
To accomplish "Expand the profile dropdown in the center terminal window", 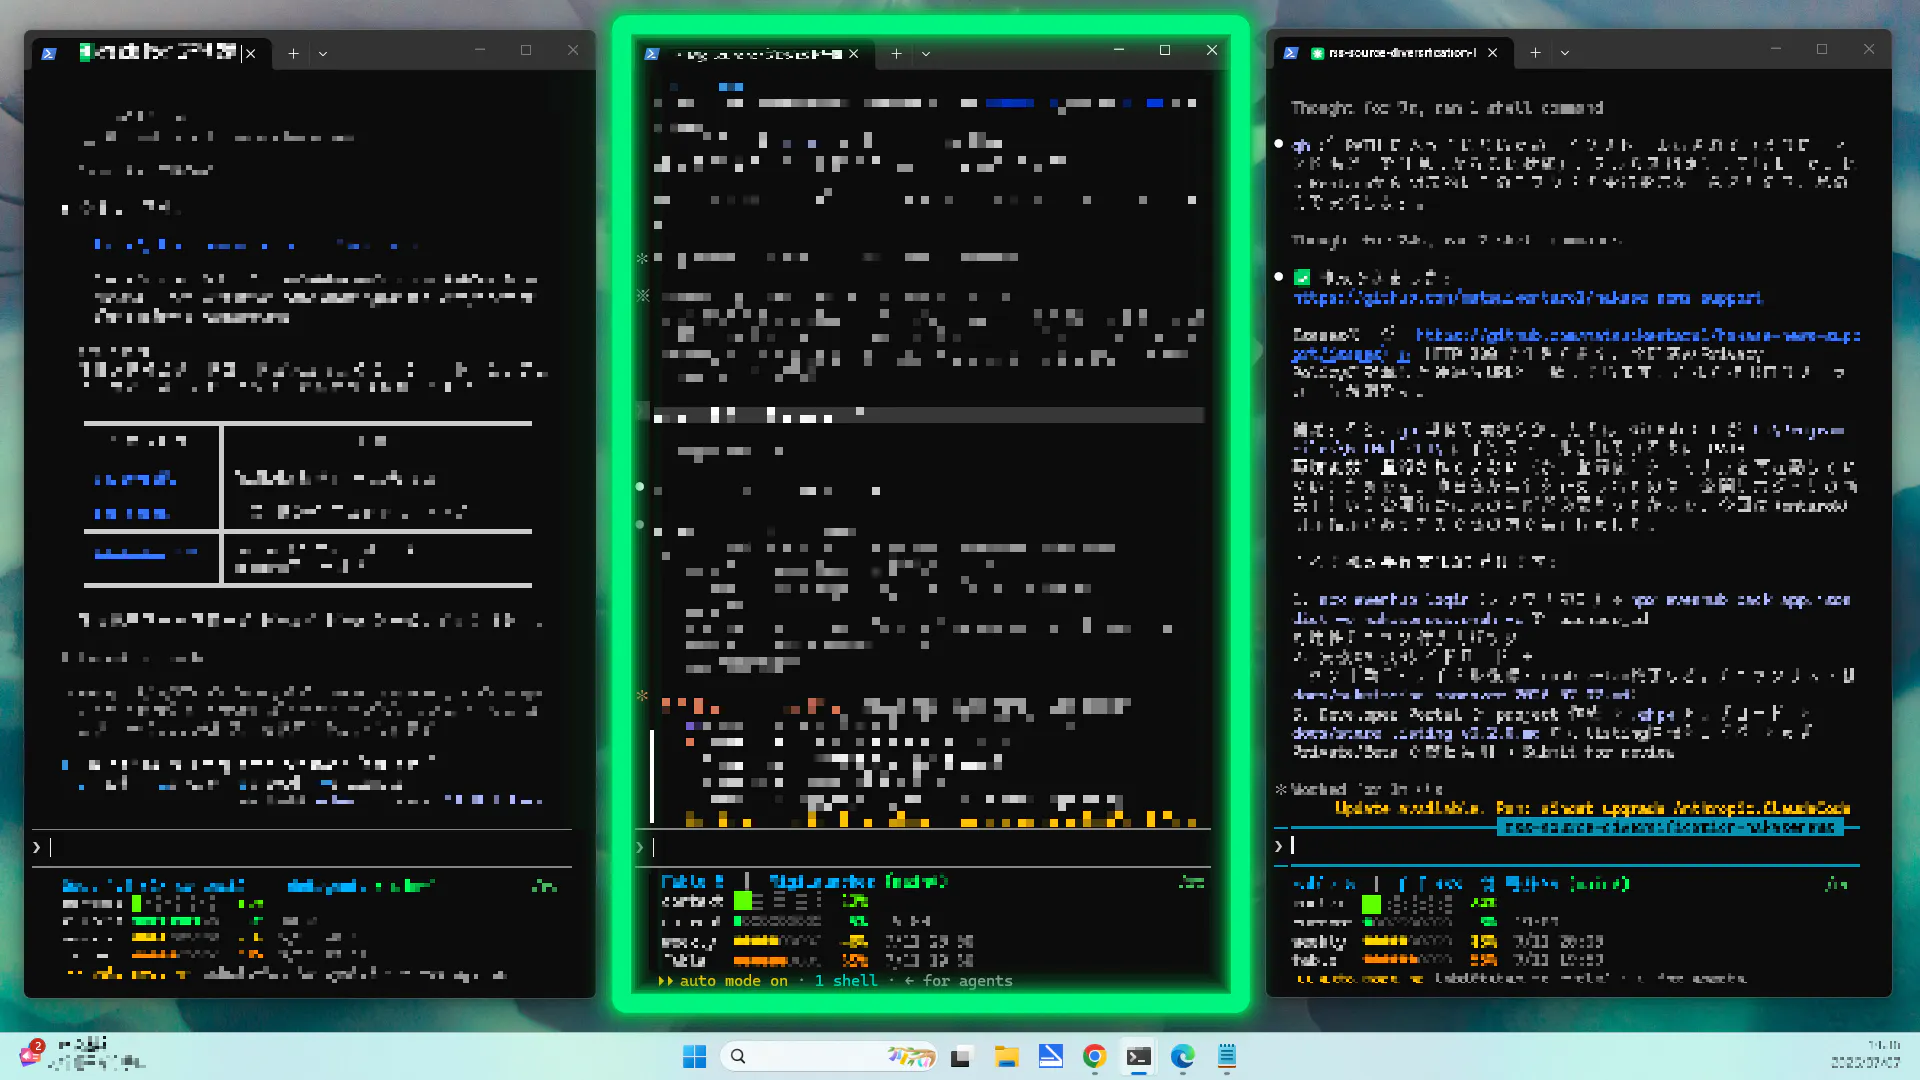I will tap(926, 54).
